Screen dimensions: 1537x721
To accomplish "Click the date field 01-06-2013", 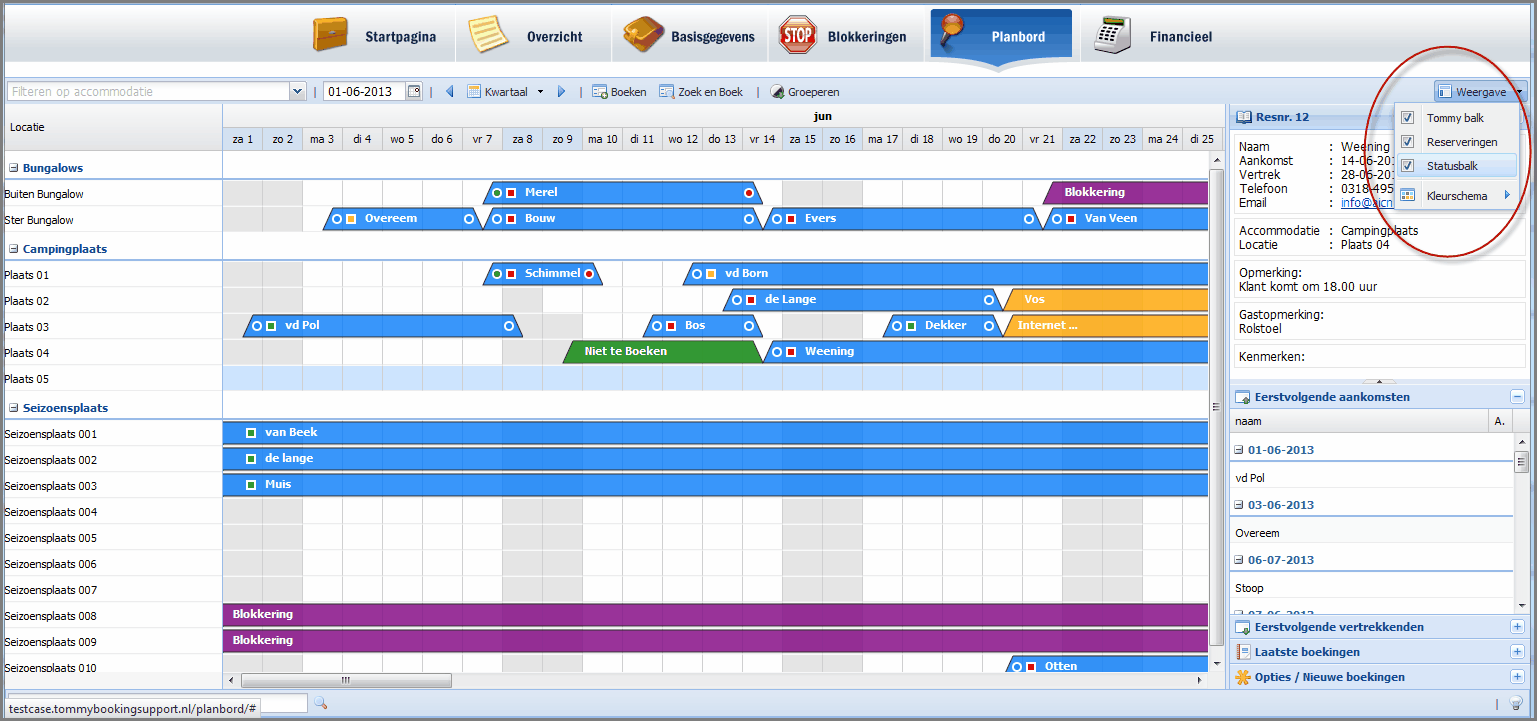I will [365, 91].
